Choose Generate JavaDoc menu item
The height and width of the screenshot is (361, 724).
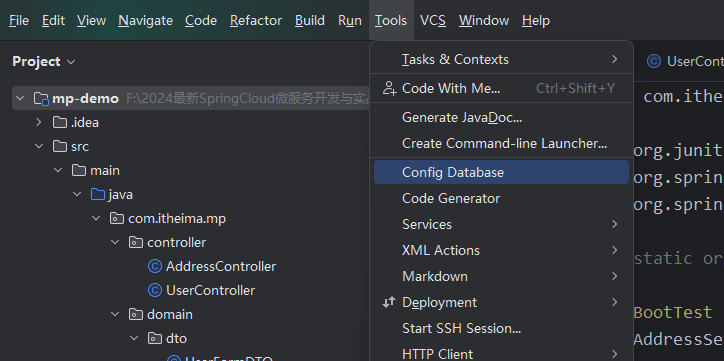click(x=501, y=117)
